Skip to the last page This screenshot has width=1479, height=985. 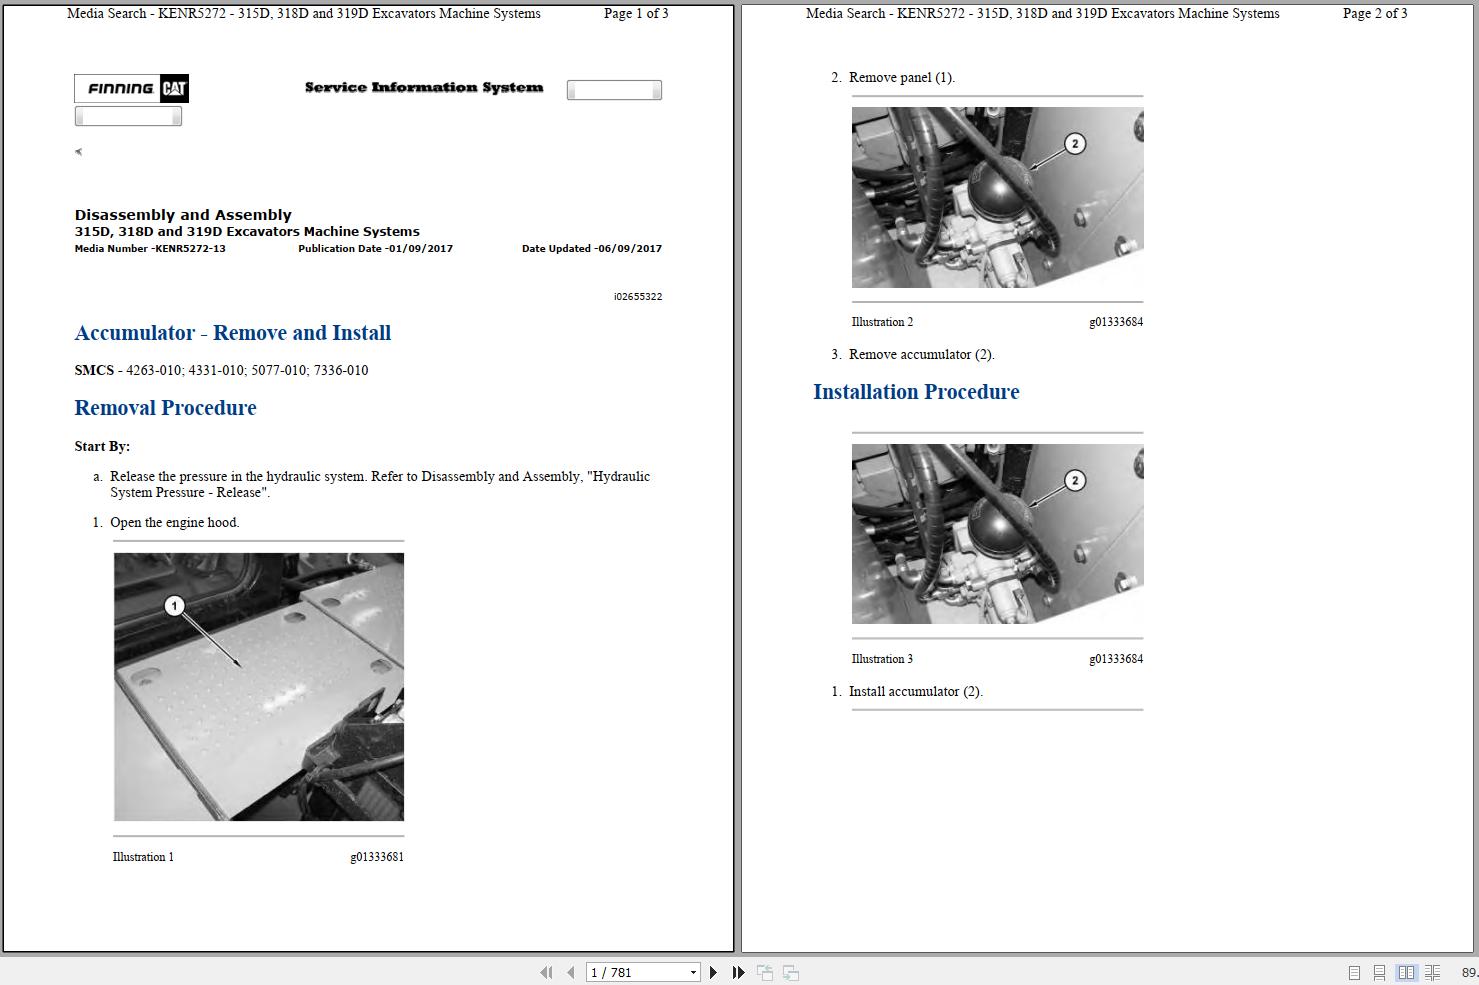click(737, 971)
